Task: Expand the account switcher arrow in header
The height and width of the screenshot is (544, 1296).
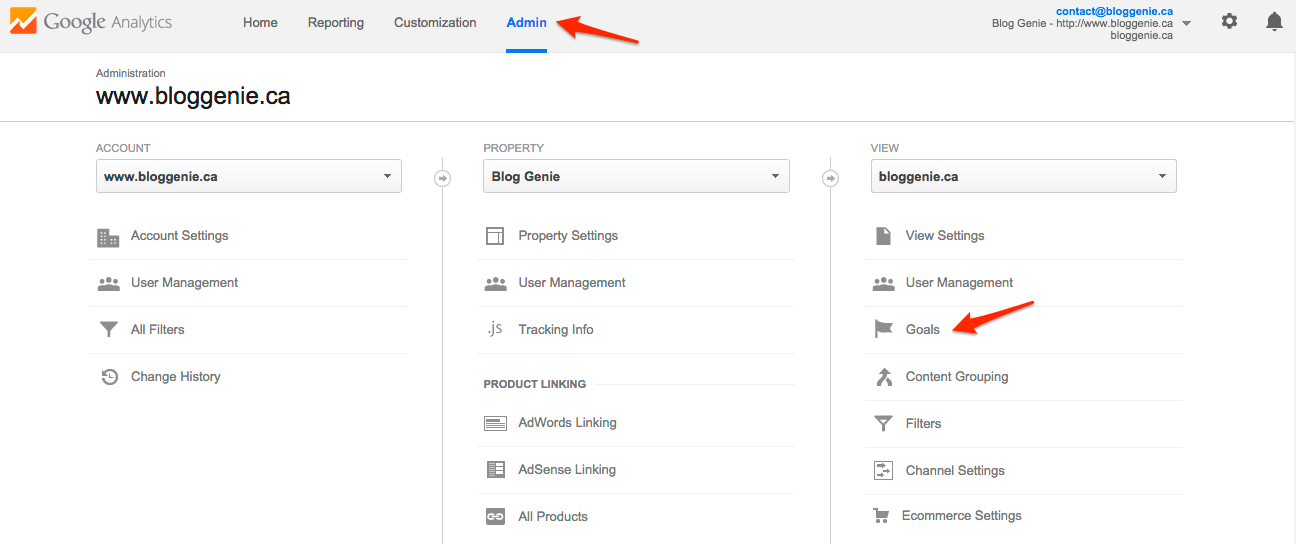Action: (1186, 23)
